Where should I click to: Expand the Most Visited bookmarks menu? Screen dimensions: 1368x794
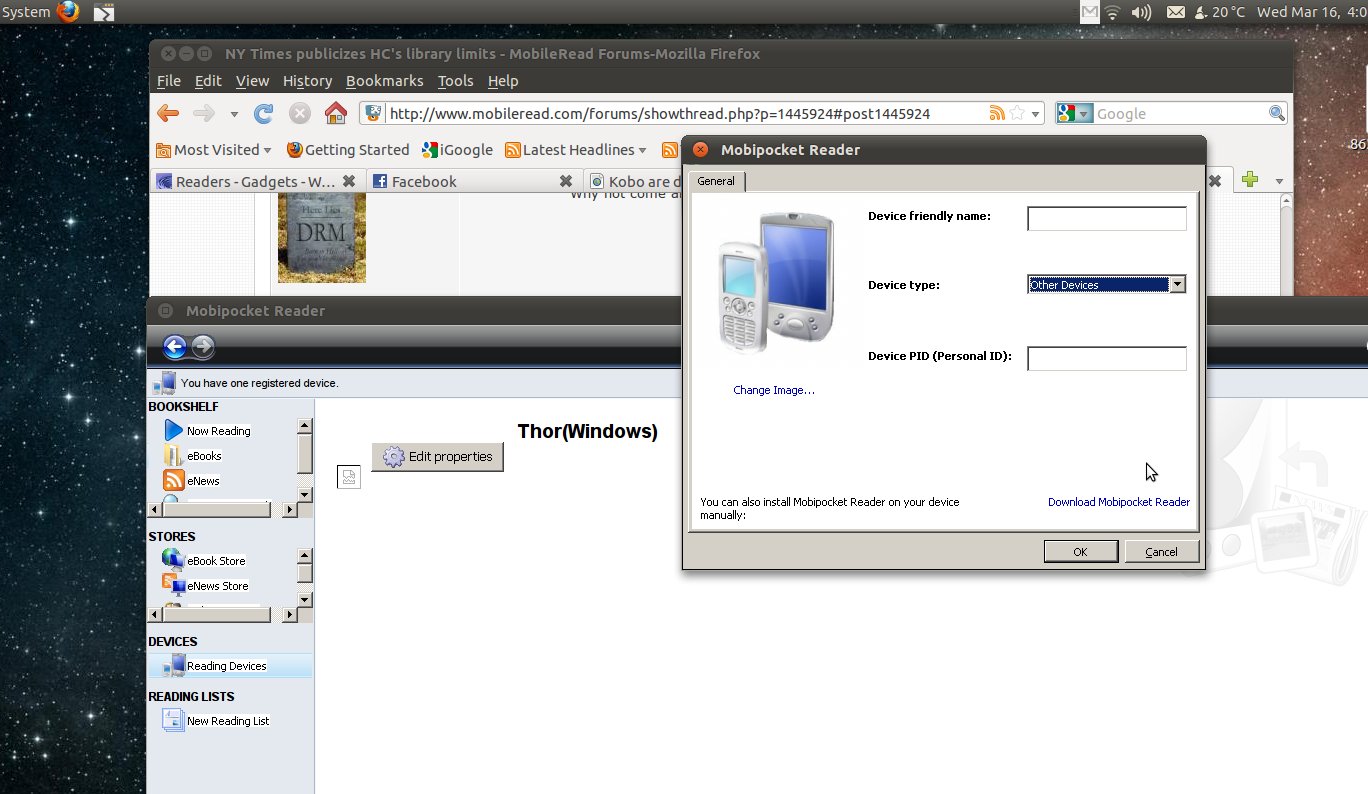point(214,150)
